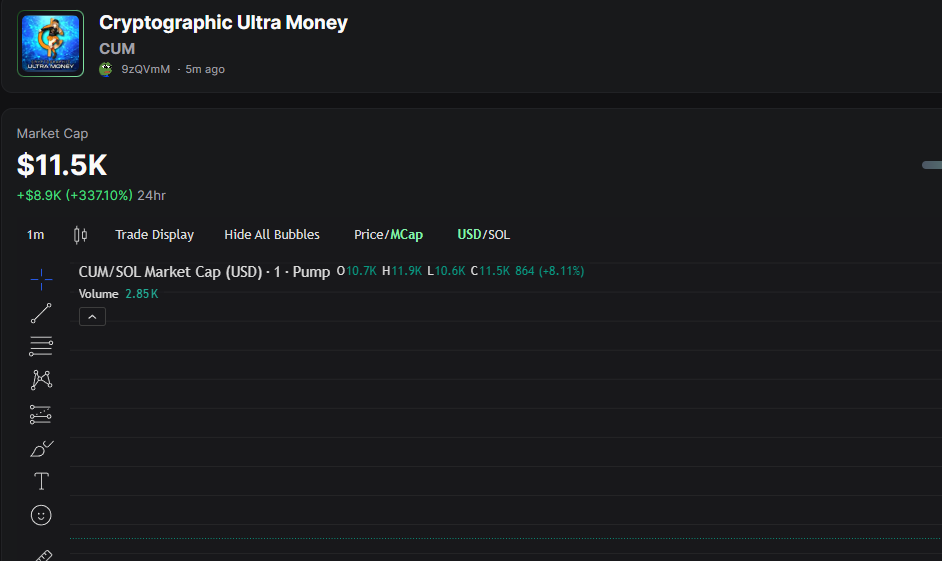Click the close value C11.5K
942x561 pixels.
(490, 271)
